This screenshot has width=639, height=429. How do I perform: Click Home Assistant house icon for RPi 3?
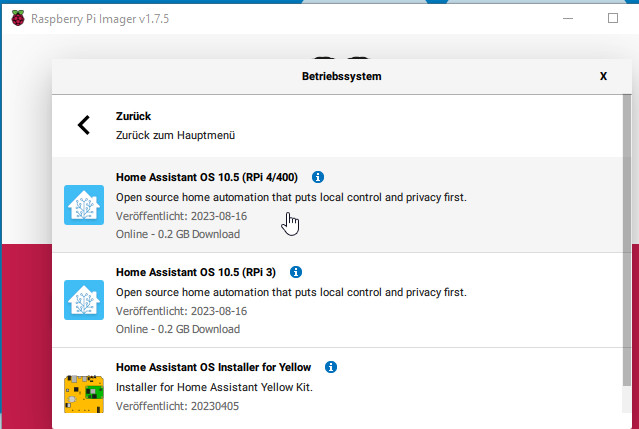(x=84, y=300)
